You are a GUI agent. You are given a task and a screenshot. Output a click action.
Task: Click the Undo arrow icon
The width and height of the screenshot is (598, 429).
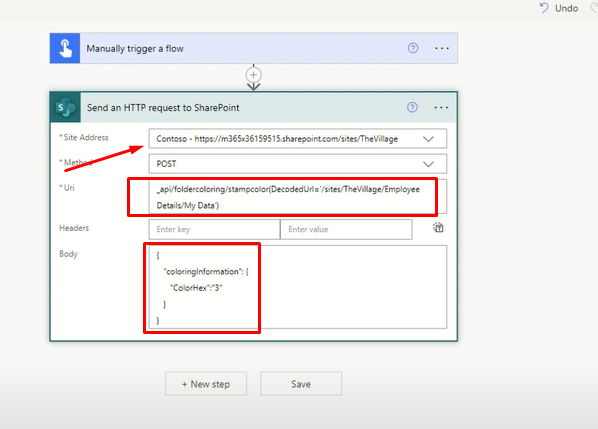click(544, 8)
